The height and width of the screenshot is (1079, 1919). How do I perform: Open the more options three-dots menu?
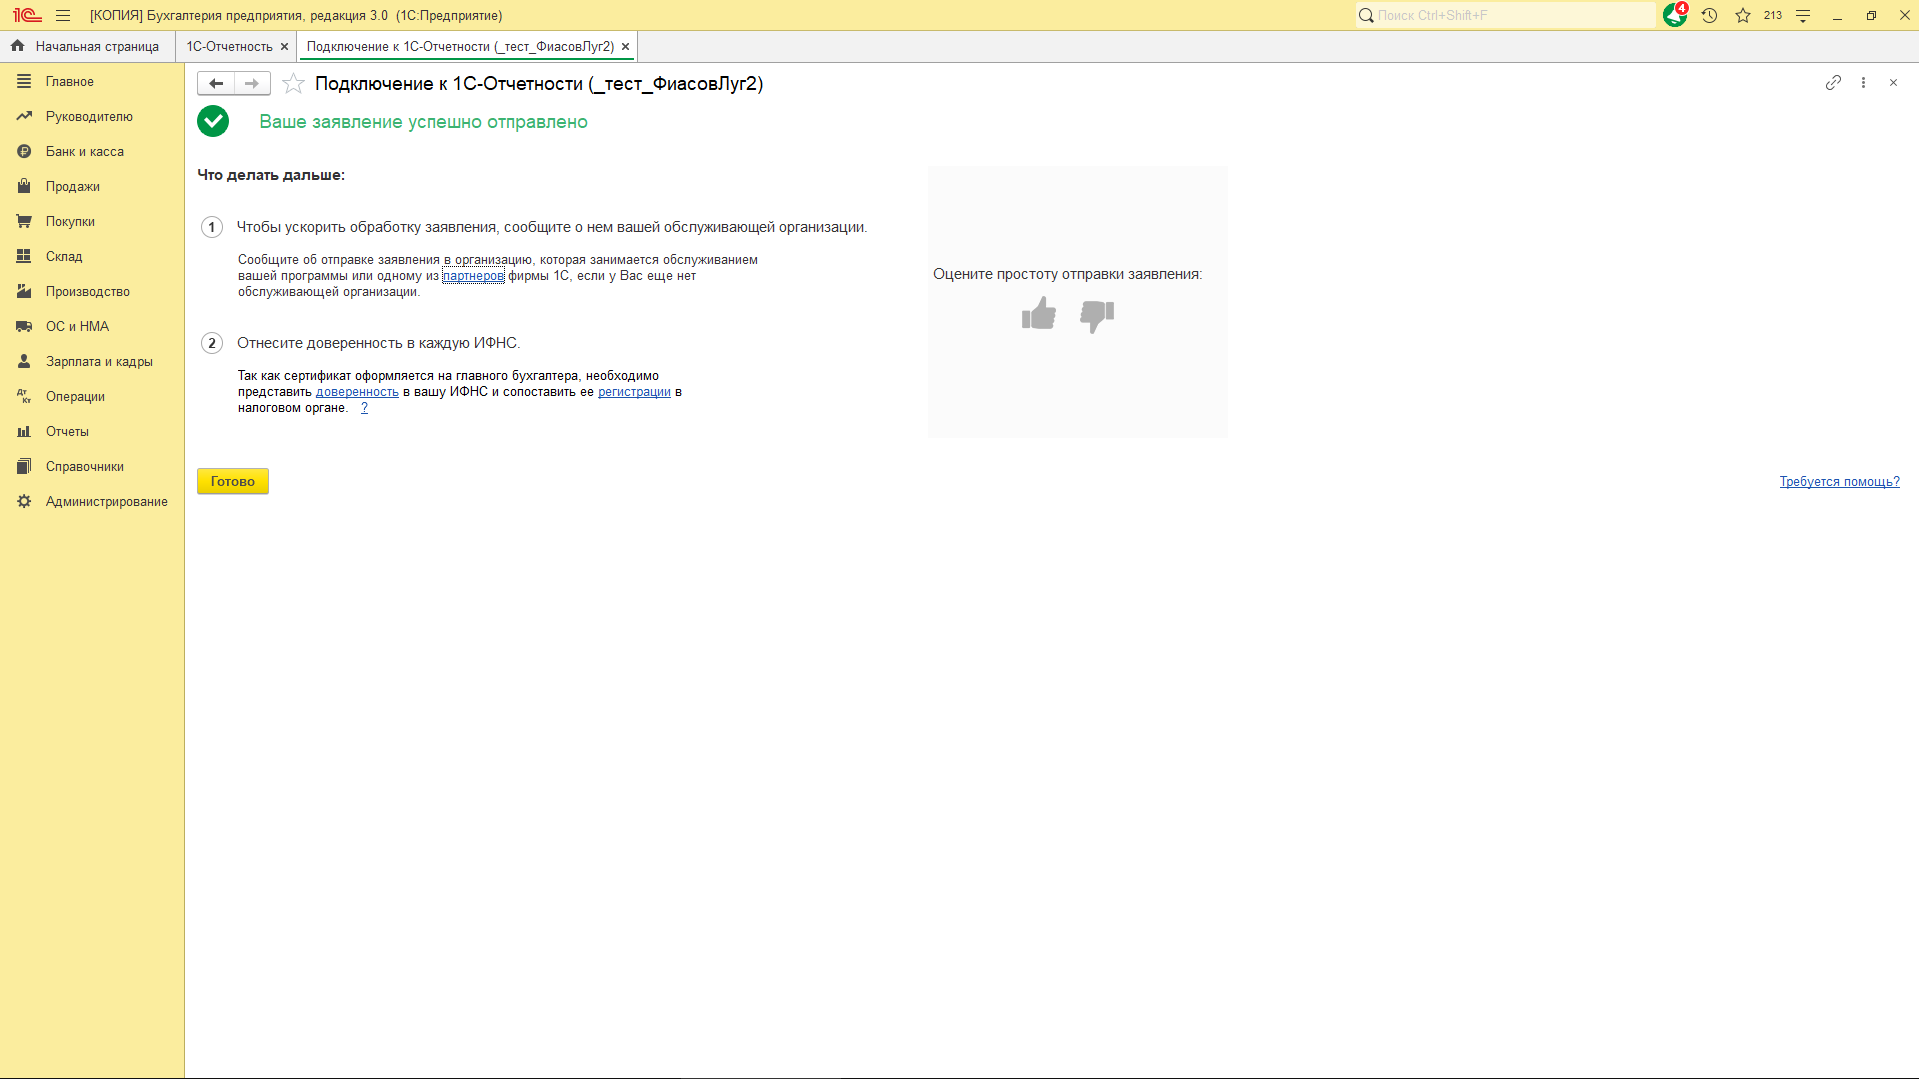click(x=1863, y=83)
